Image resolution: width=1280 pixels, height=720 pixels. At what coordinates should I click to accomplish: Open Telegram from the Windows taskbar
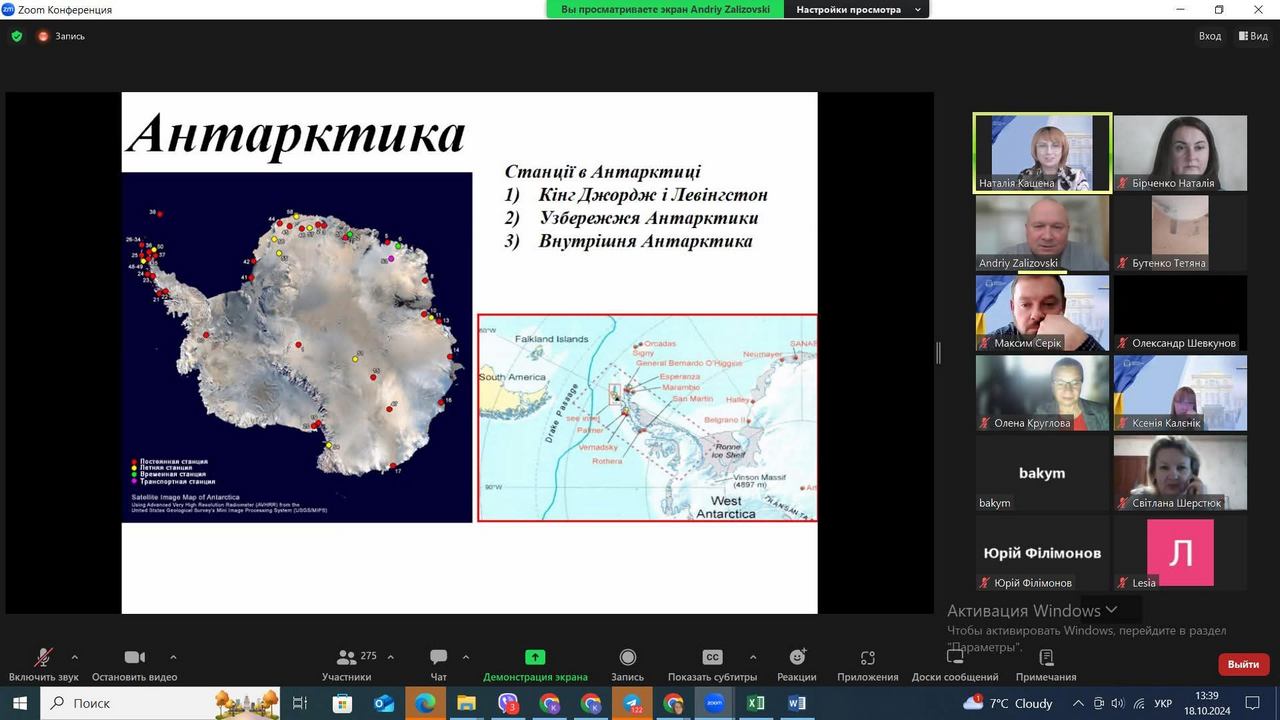pos(632,703)
